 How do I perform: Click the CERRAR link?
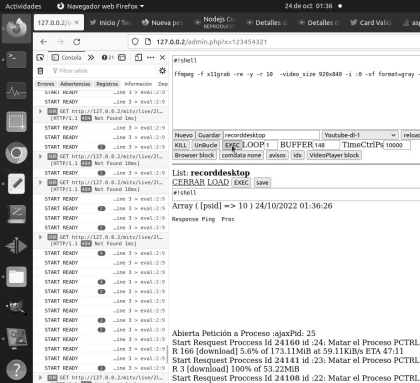(188, 182)
